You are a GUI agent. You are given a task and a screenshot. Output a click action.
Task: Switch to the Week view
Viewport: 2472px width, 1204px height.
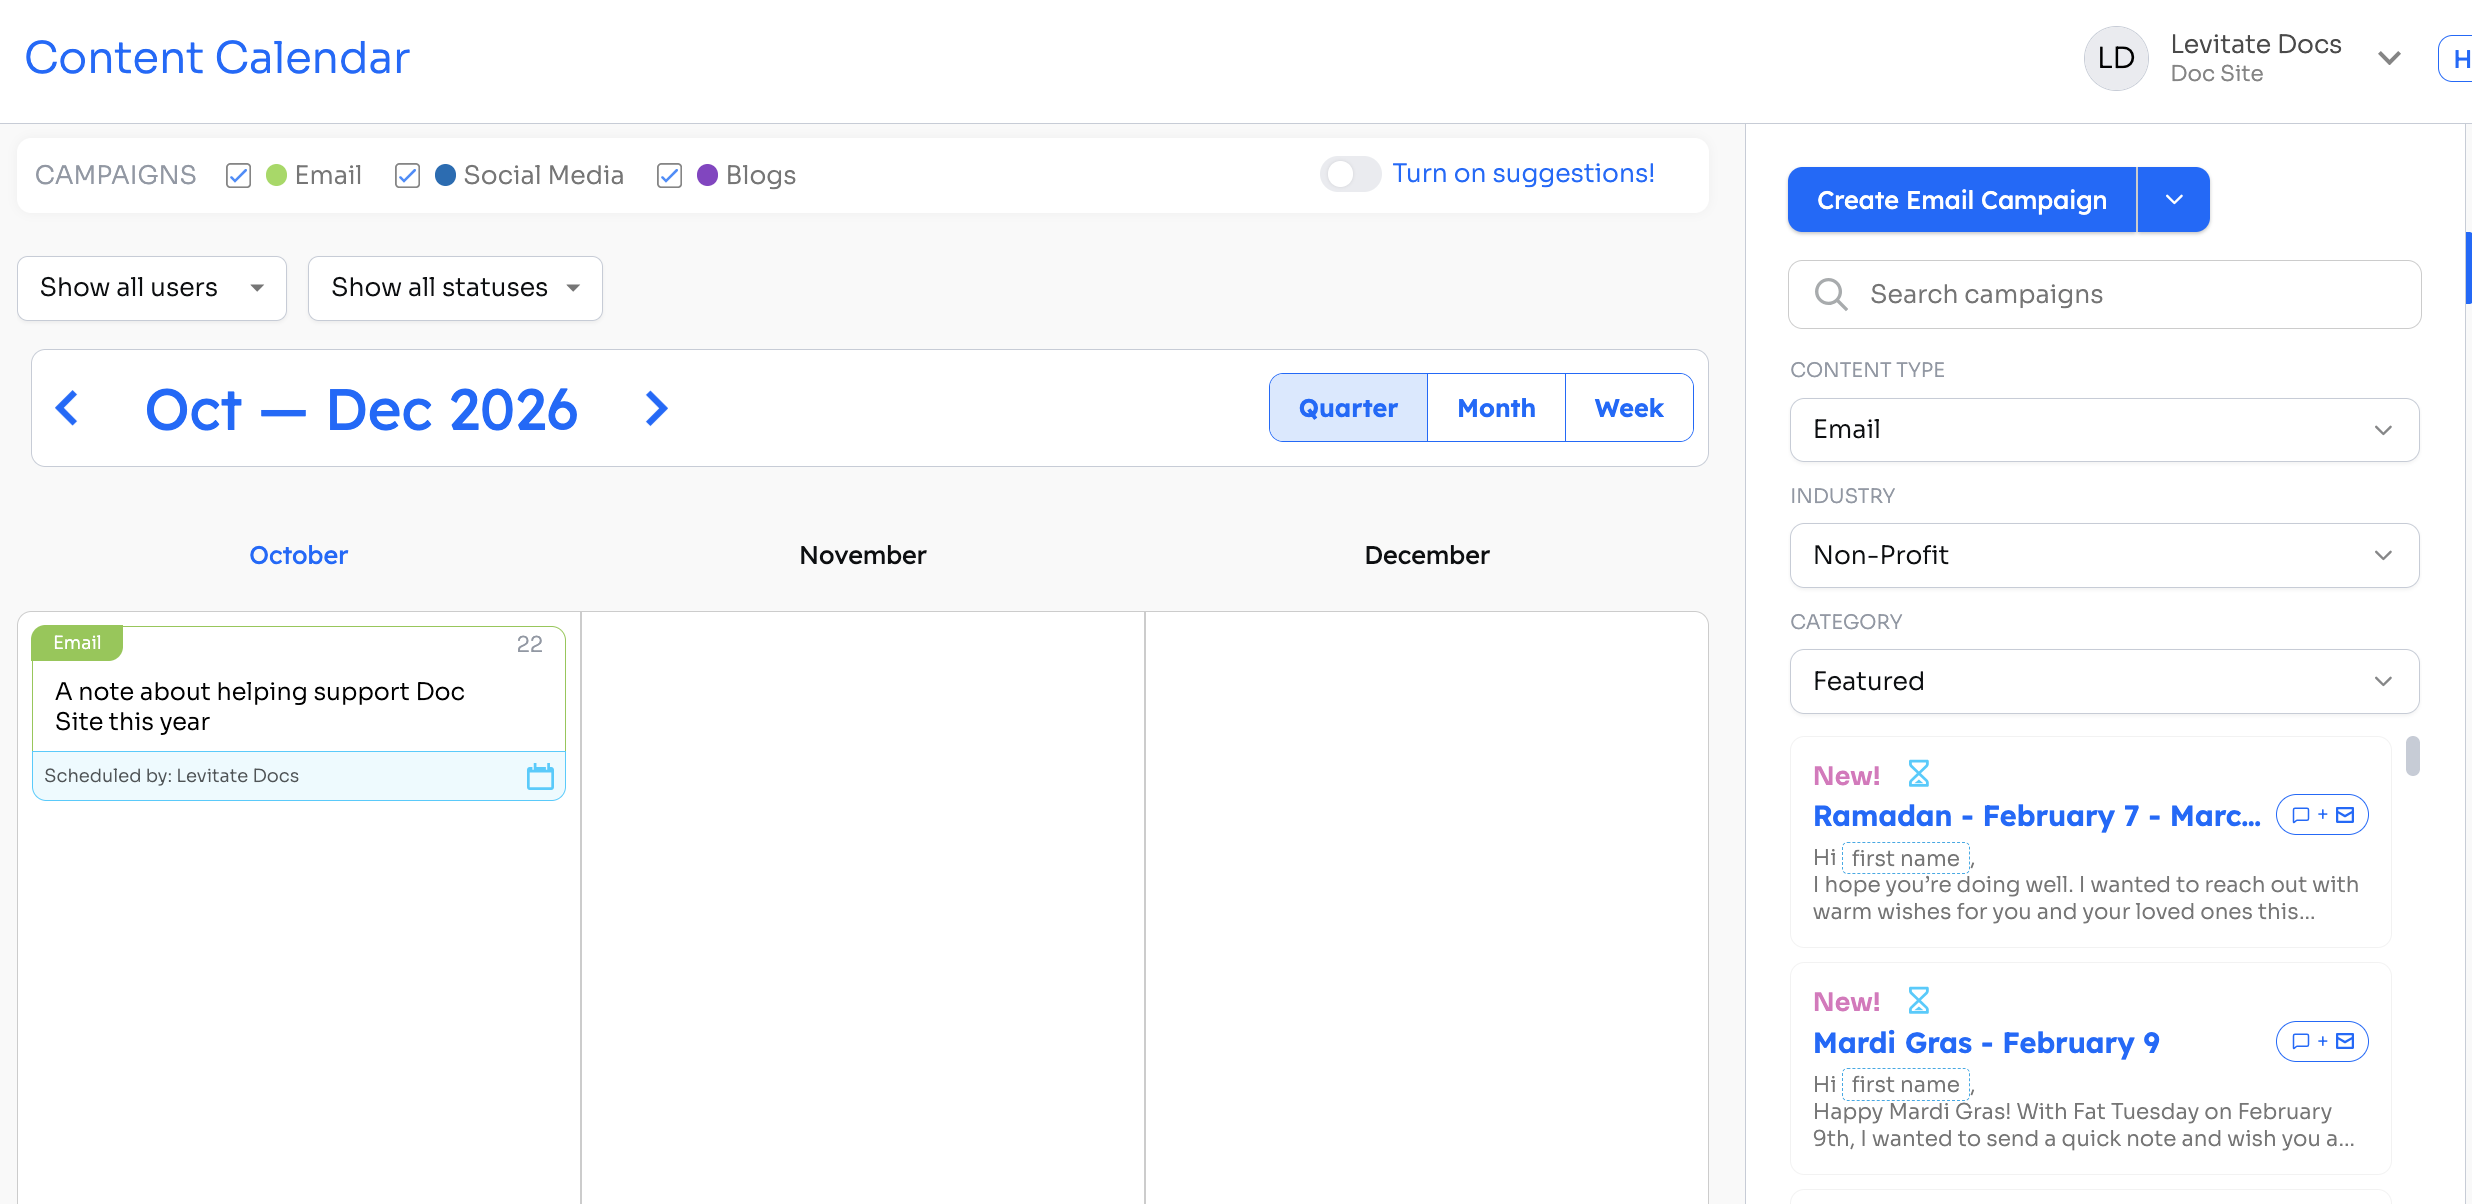pyautogui.click(x=1629, y=408)
